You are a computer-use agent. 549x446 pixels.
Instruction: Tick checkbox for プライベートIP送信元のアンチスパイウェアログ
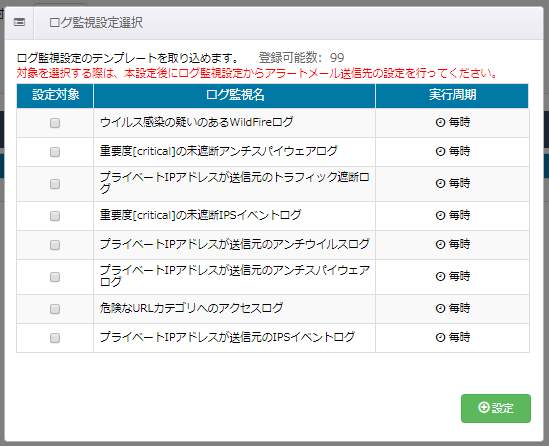pos(55,277)
